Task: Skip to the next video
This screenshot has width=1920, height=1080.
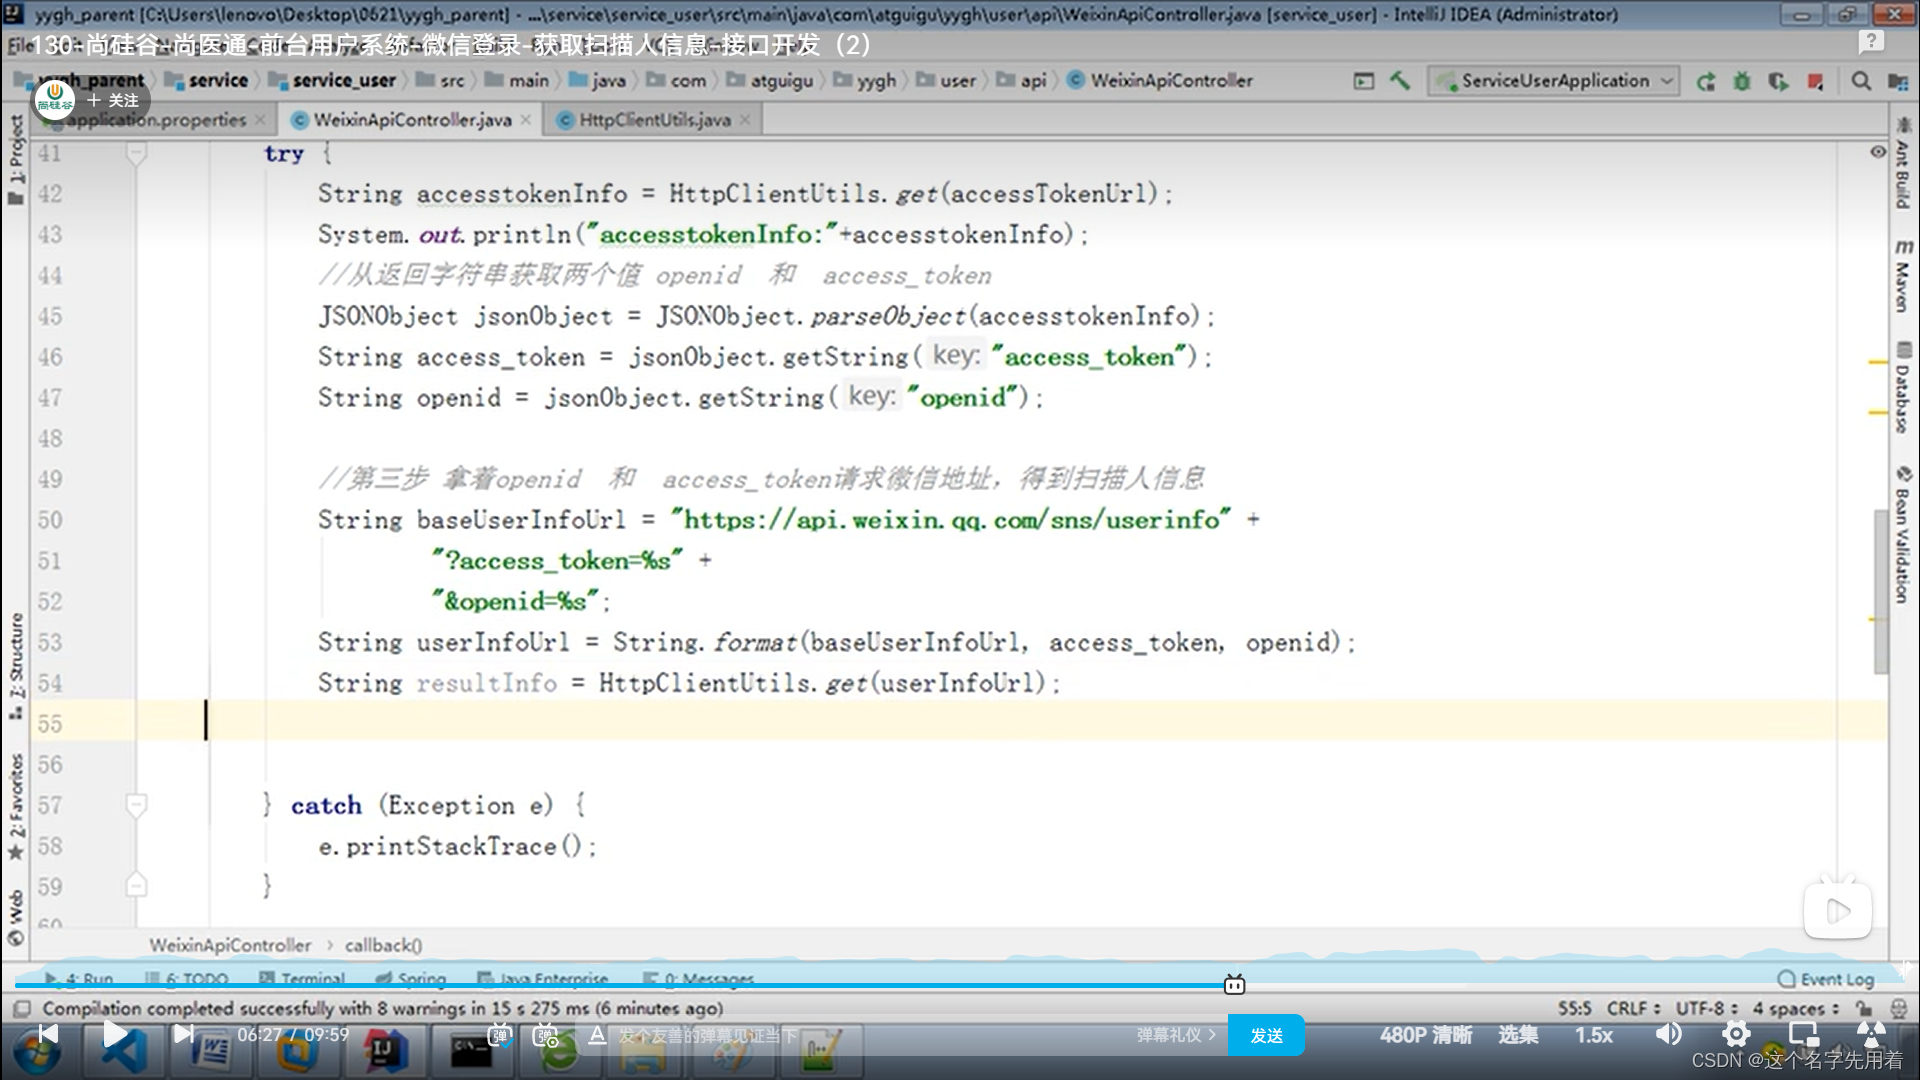Action: 183,1034
